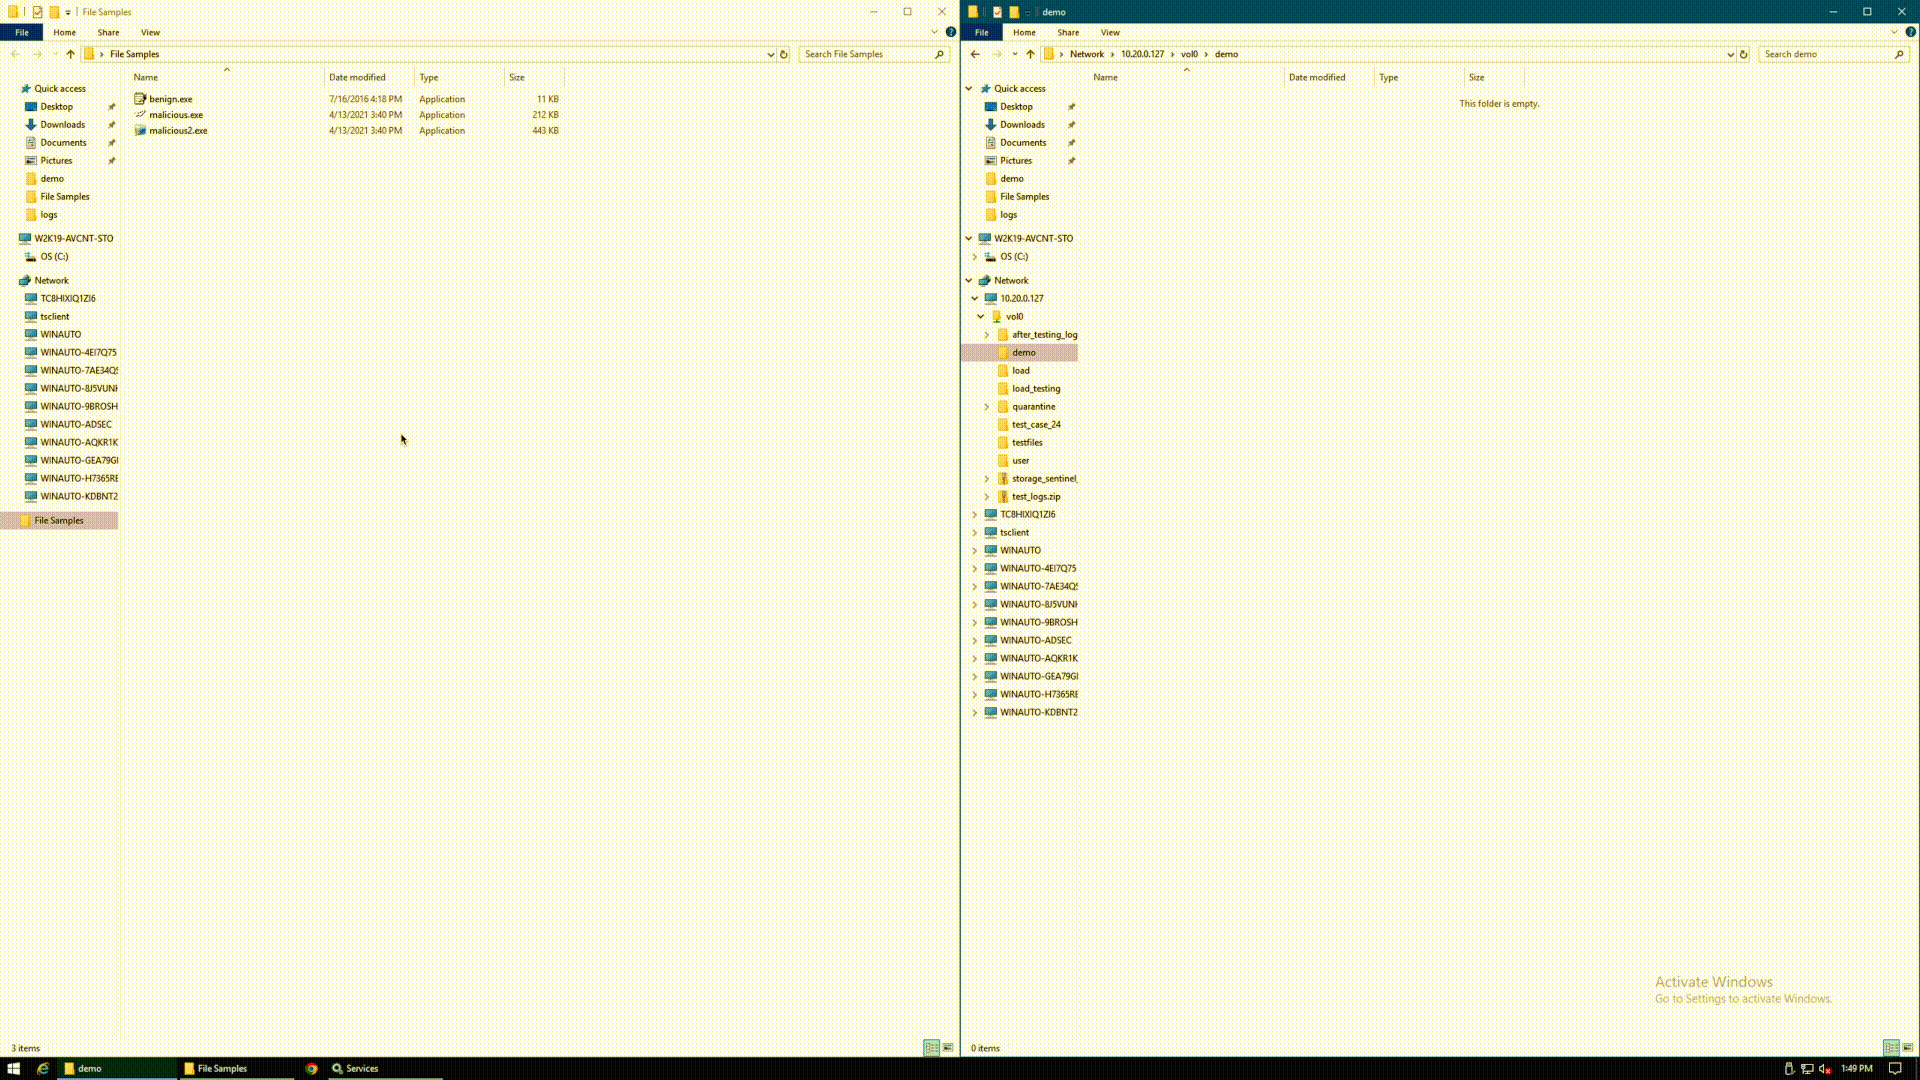1920x1080 pixels.
Task: Open Internet Explorer from the taskbar
Action: click(x=43, y=1068)
